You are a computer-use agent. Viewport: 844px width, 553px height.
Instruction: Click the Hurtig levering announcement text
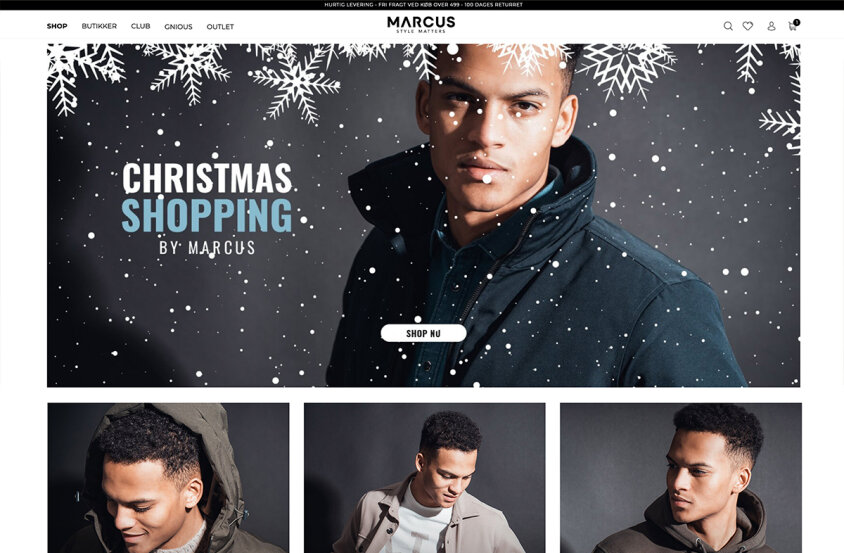click(348, 4)
